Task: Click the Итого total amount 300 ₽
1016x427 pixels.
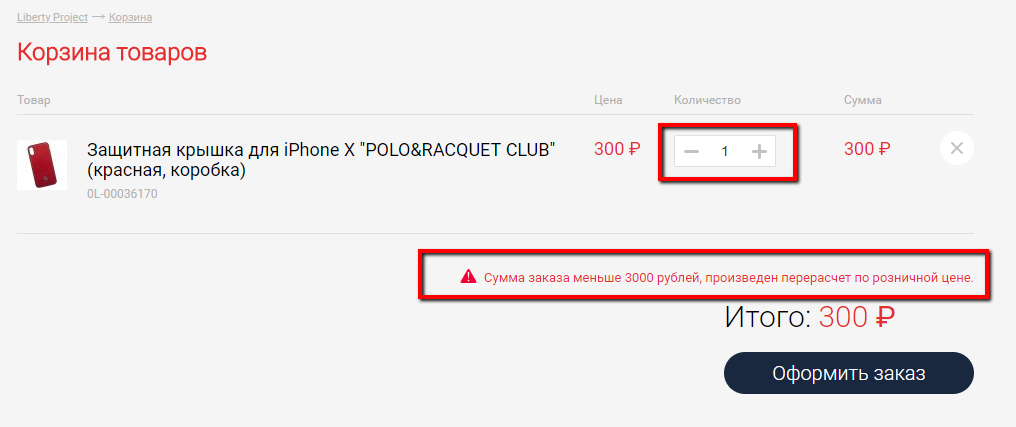Action: 857,317
